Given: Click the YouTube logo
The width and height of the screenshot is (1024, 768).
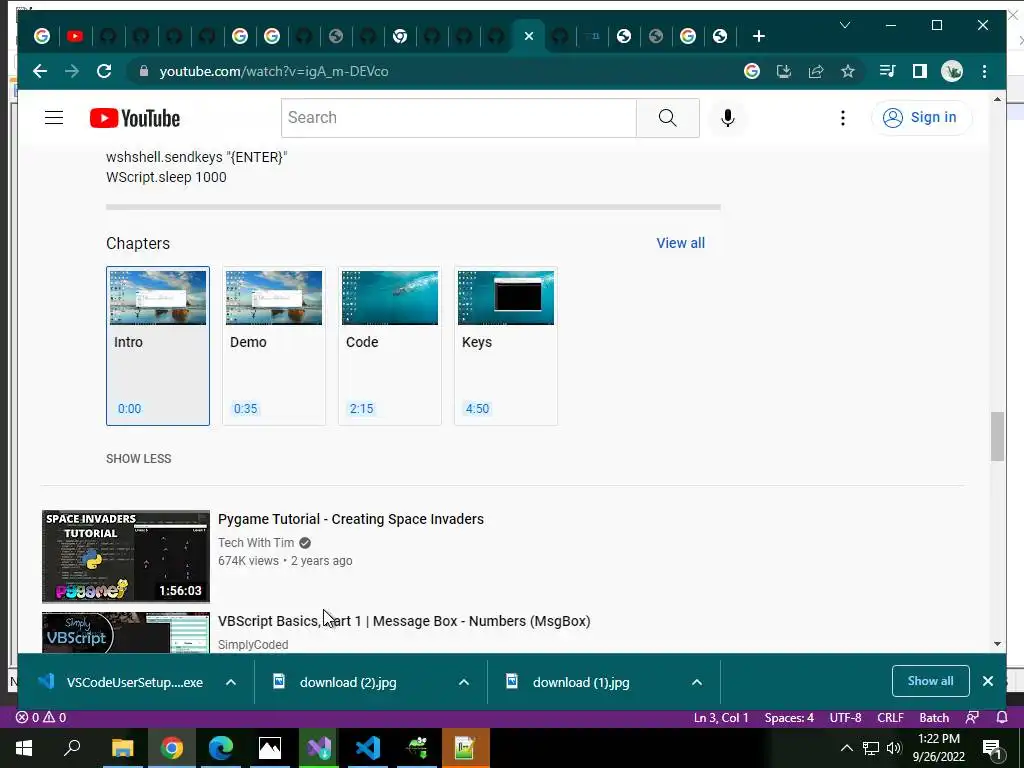Looking at the screenshot, I should [135, 118].
